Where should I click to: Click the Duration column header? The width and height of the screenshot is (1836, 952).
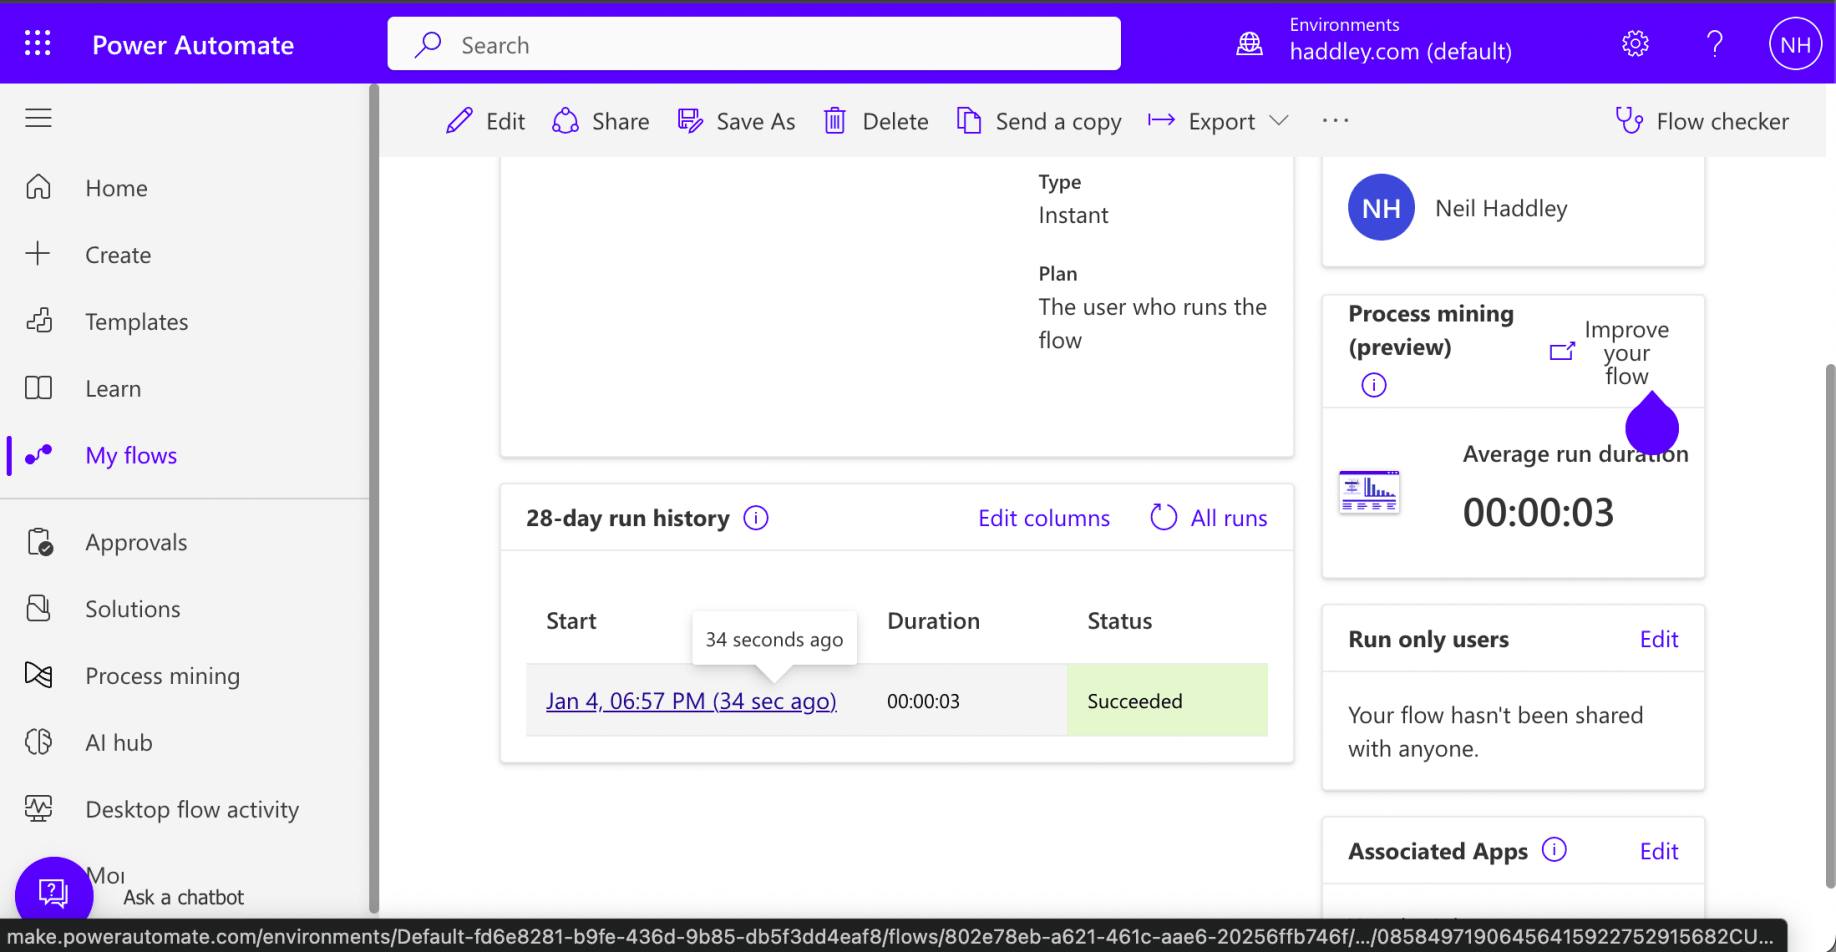click(x=933, y=621)
